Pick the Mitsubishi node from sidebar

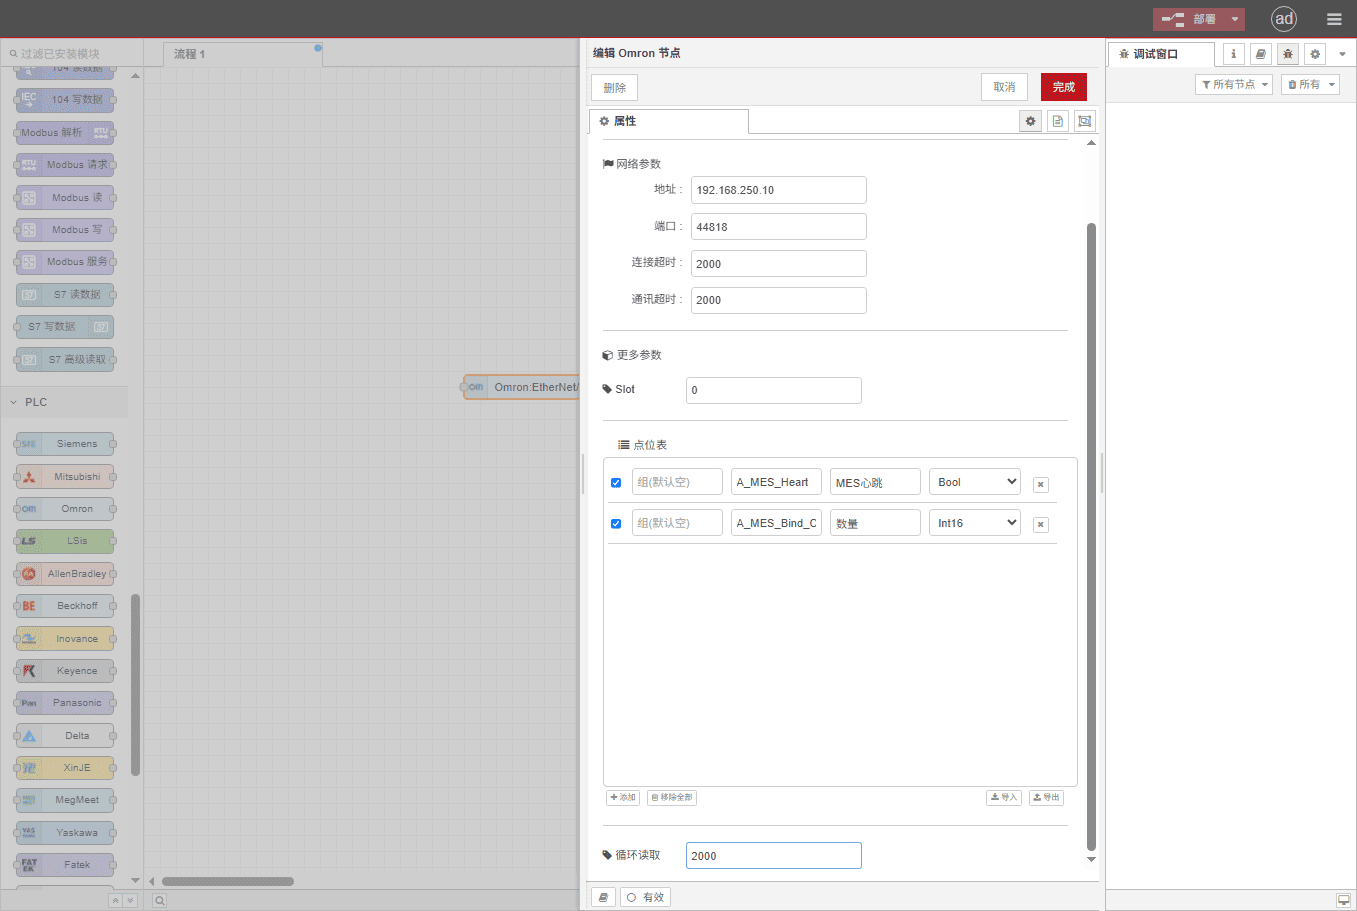[64, 476]
